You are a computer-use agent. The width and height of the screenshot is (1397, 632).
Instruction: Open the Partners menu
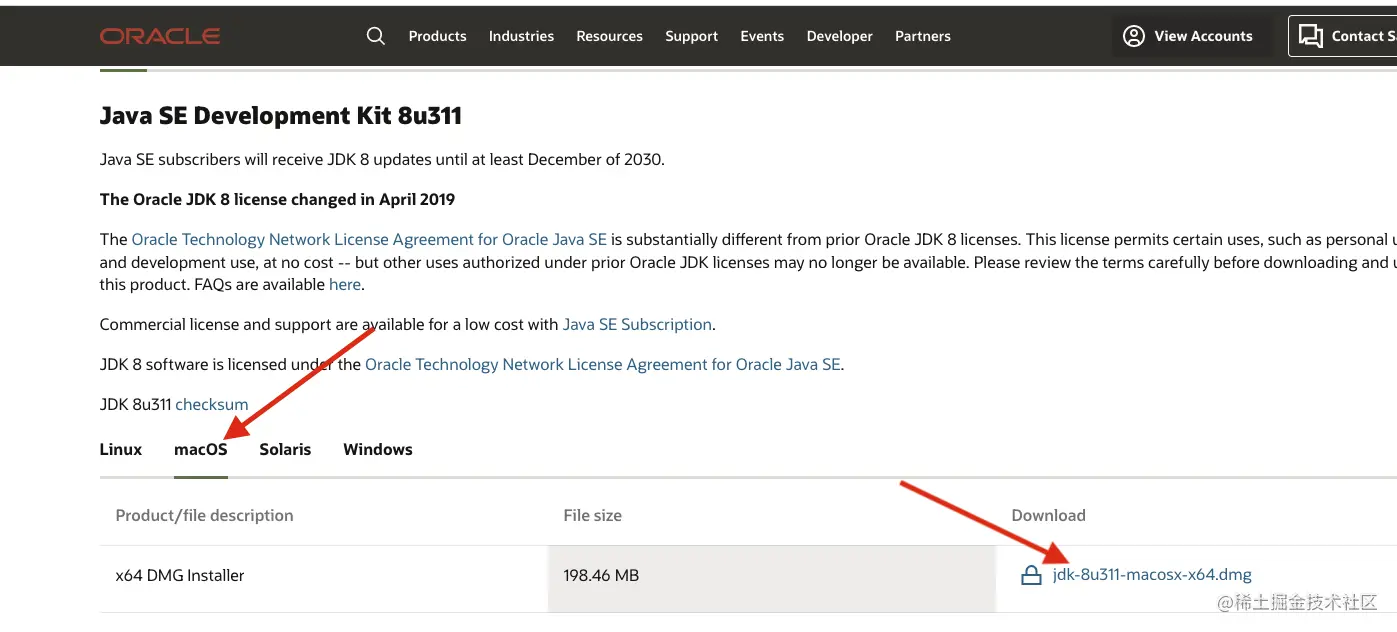coord(922,36)
